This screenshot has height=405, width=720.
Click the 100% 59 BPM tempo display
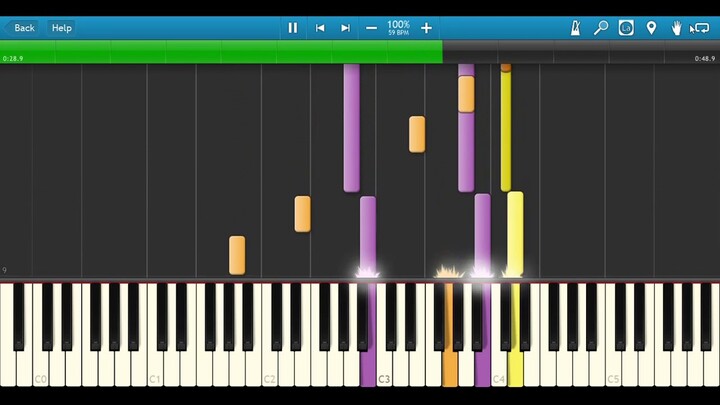[x=398, y=28]
